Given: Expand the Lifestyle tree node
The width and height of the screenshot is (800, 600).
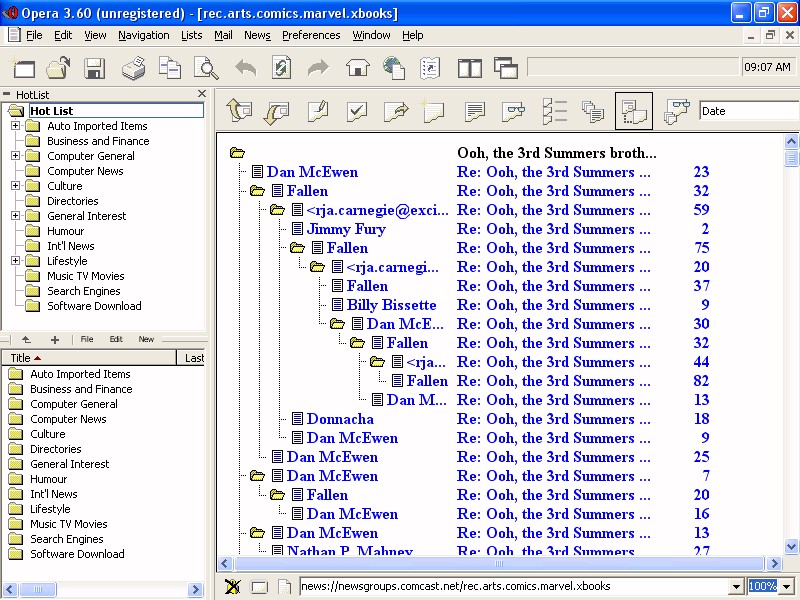Looking at the screenshot, I should tap(16, 261).
